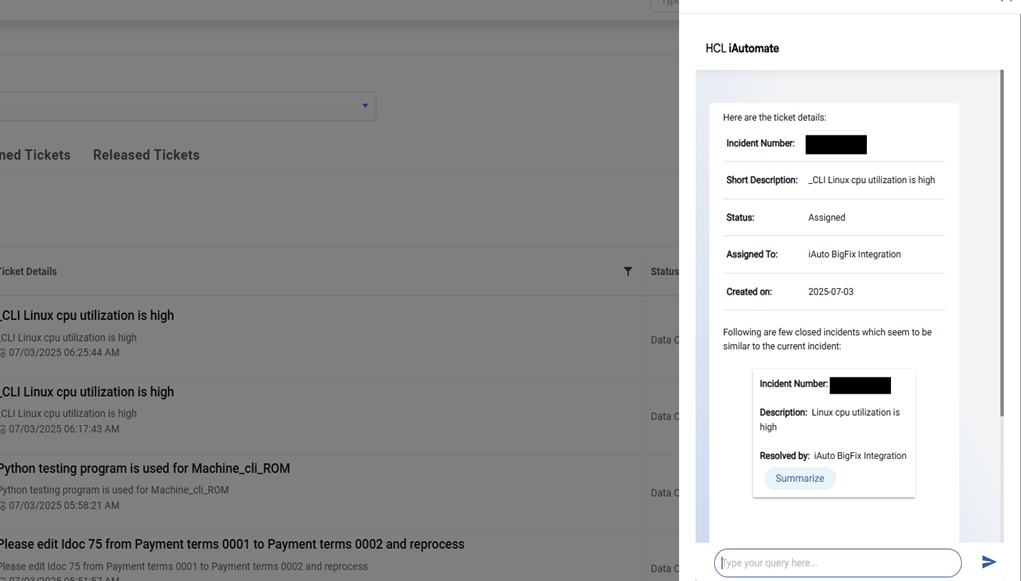Viewport: 1021px width, 581px height.
Task: Open the Python testing program ticket
Action: pyautogui.click(x=145, y=469)
